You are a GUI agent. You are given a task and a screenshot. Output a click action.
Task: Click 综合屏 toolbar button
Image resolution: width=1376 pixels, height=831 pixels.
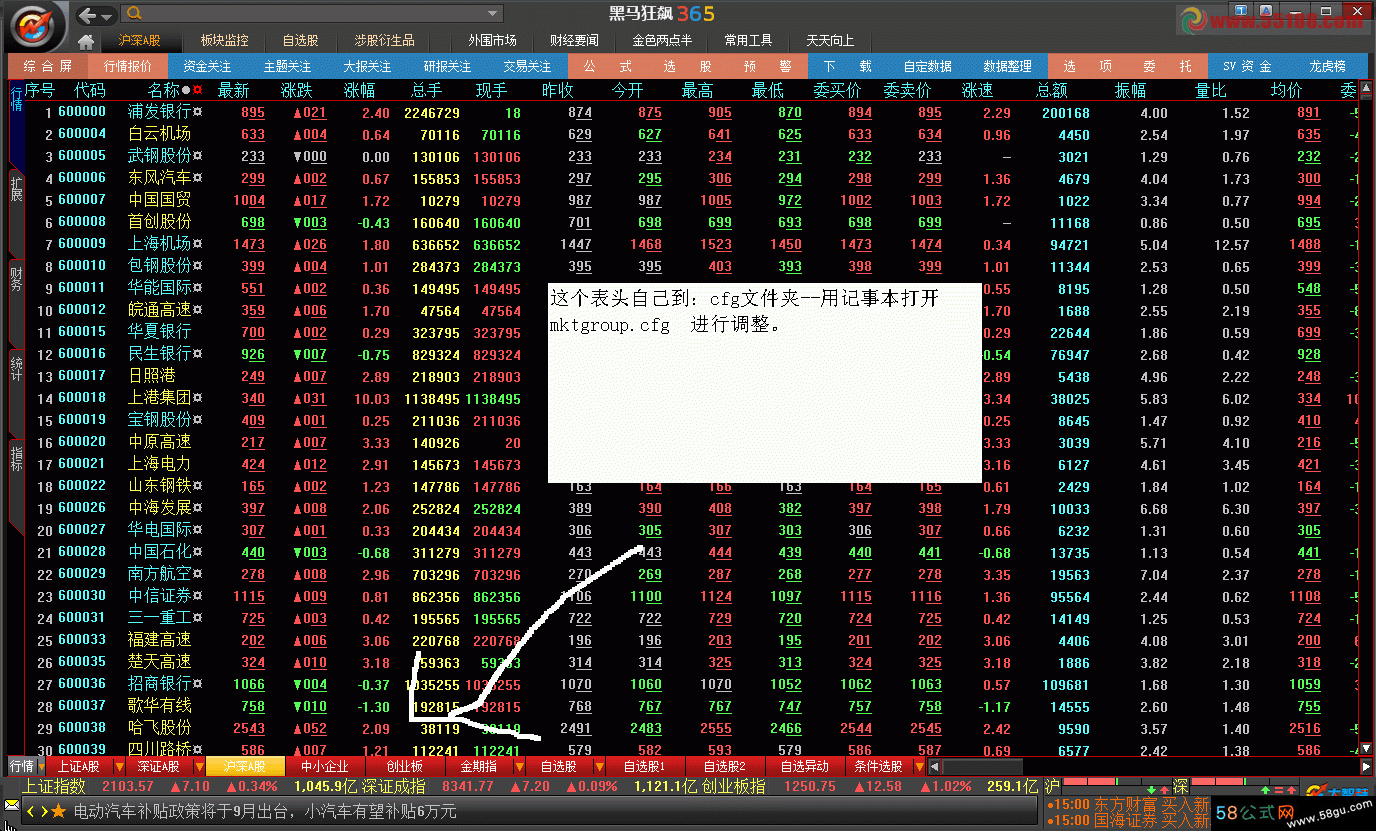click(x=48, y=66)
